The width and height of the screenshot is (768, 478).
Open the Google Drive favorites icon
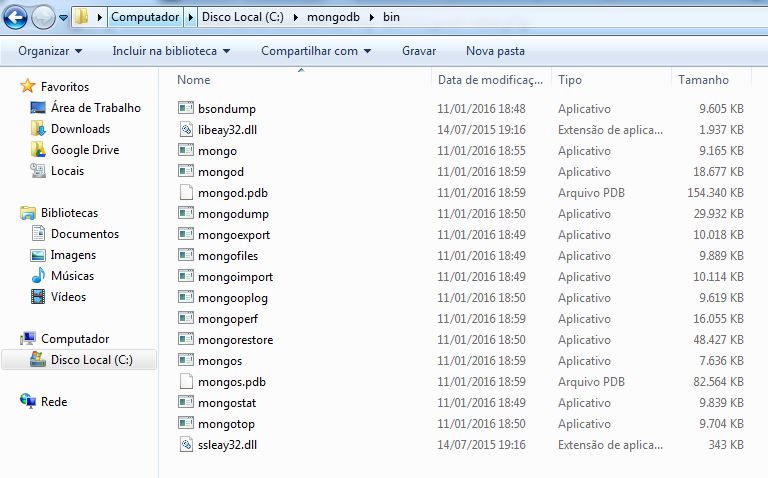point(39,150)
